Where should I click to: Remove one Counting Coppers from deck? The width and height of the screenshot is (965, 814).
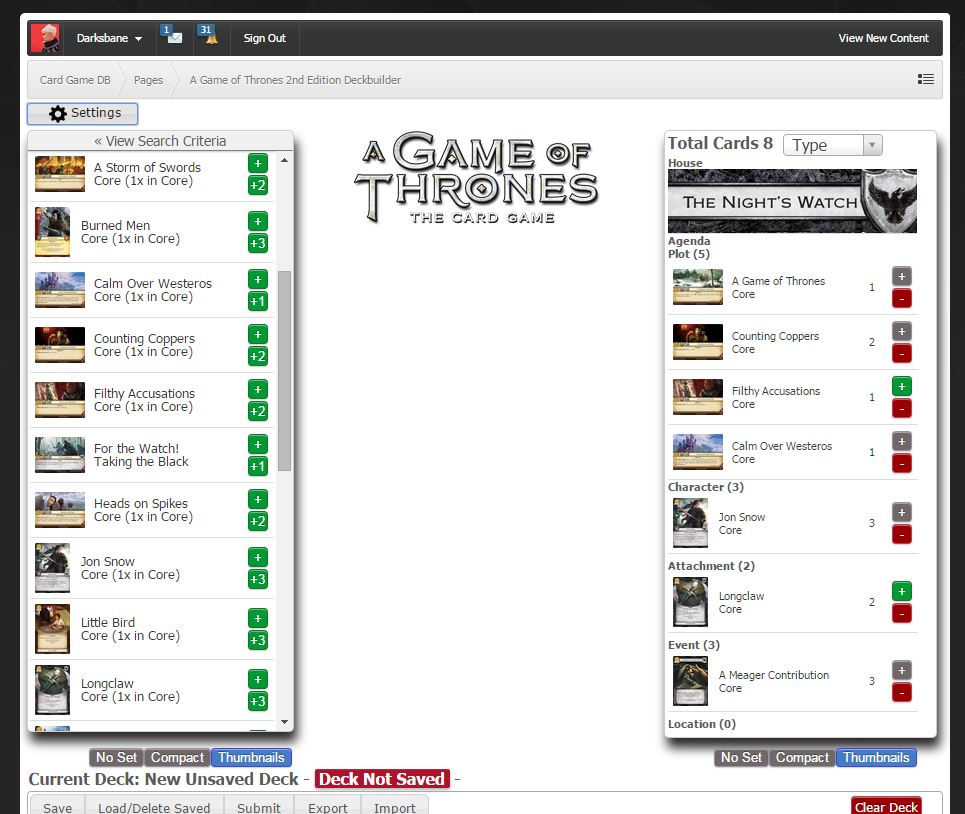point(902,354)
